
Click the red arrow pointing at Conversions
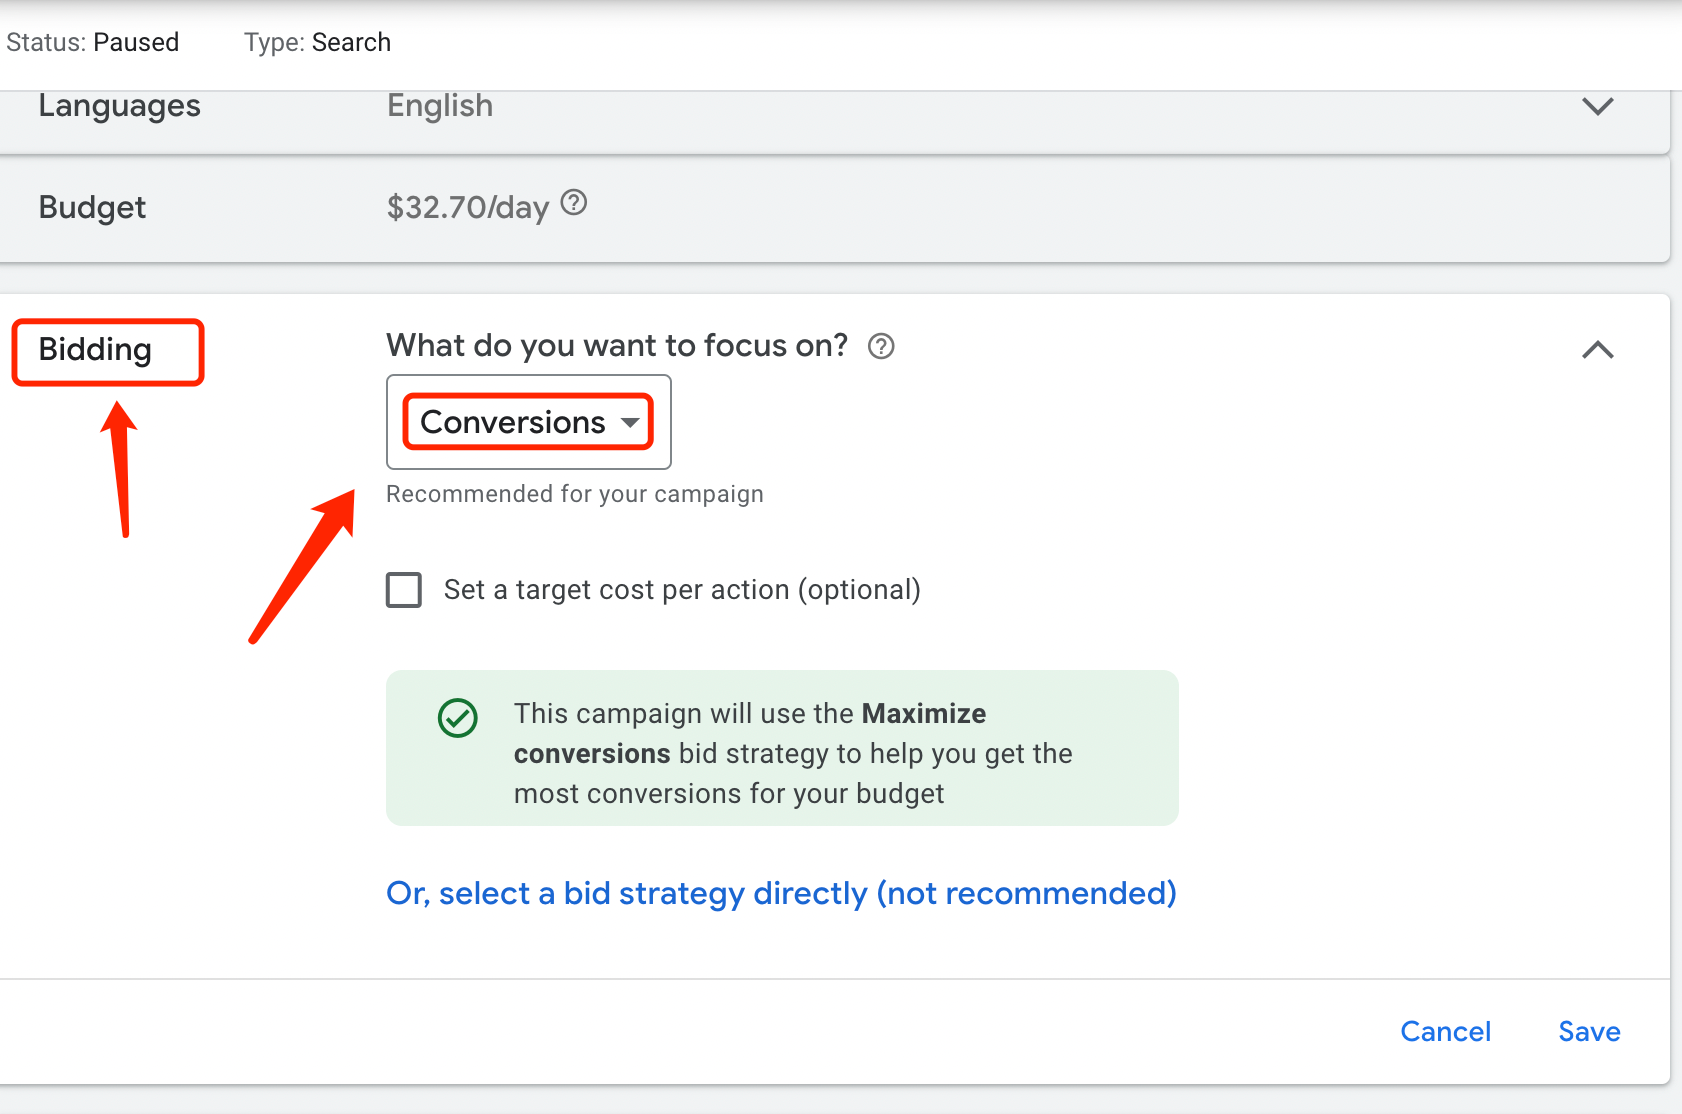tap(300, 570)
